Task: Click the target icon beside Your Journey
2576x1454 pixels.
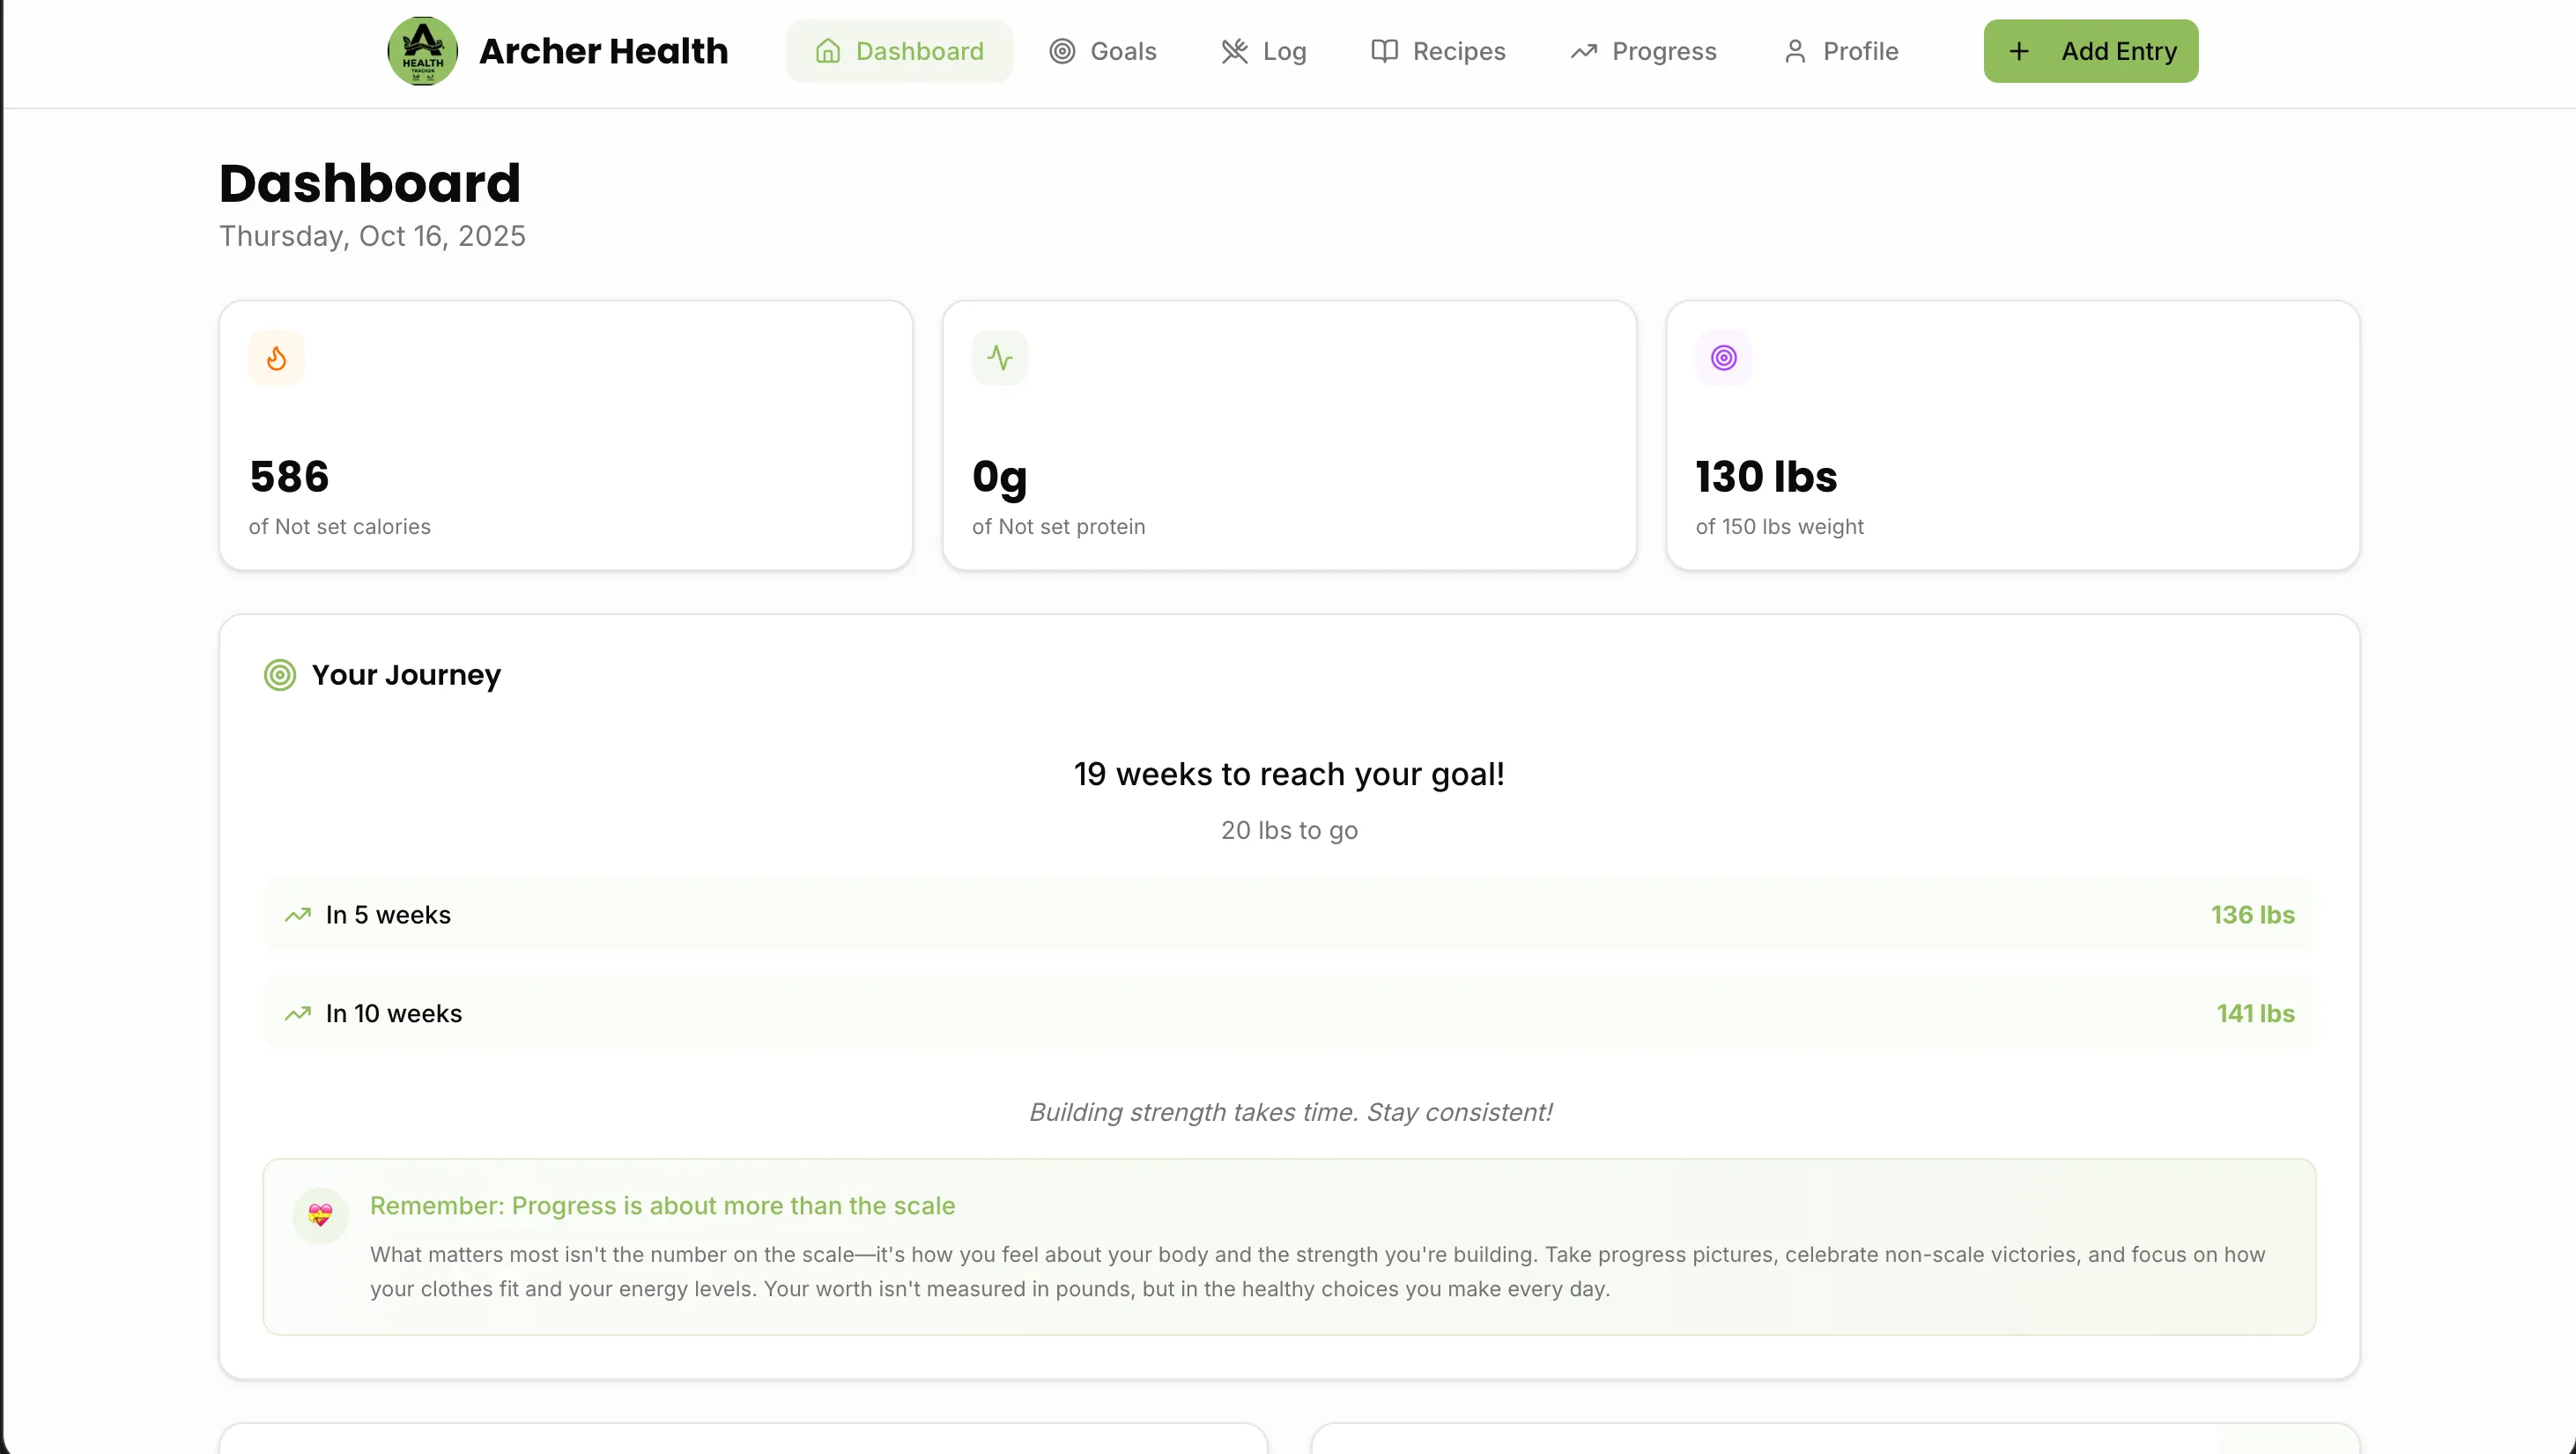Action: pyautogui.click(x=279, y=674)
